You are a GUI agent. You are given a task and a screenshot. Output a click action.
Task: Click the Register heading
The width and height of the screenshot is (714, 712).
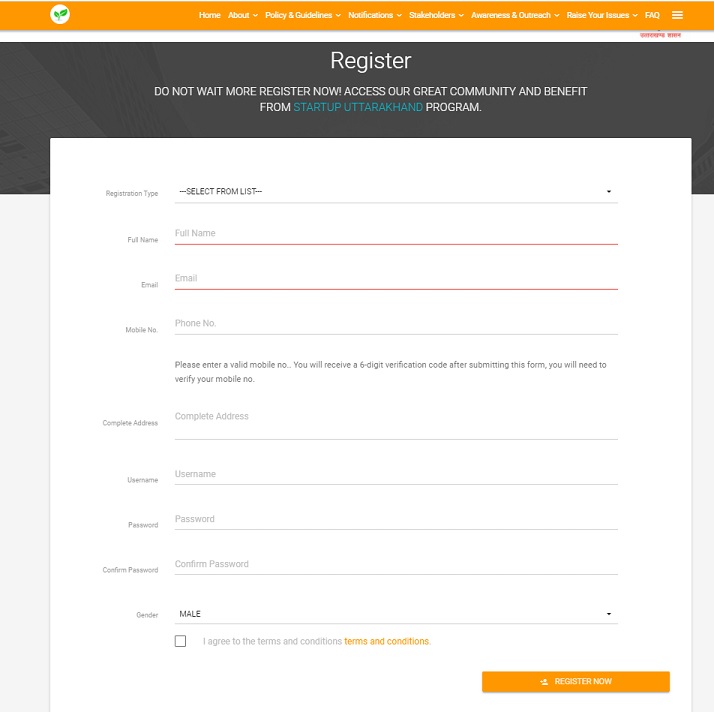371,61
